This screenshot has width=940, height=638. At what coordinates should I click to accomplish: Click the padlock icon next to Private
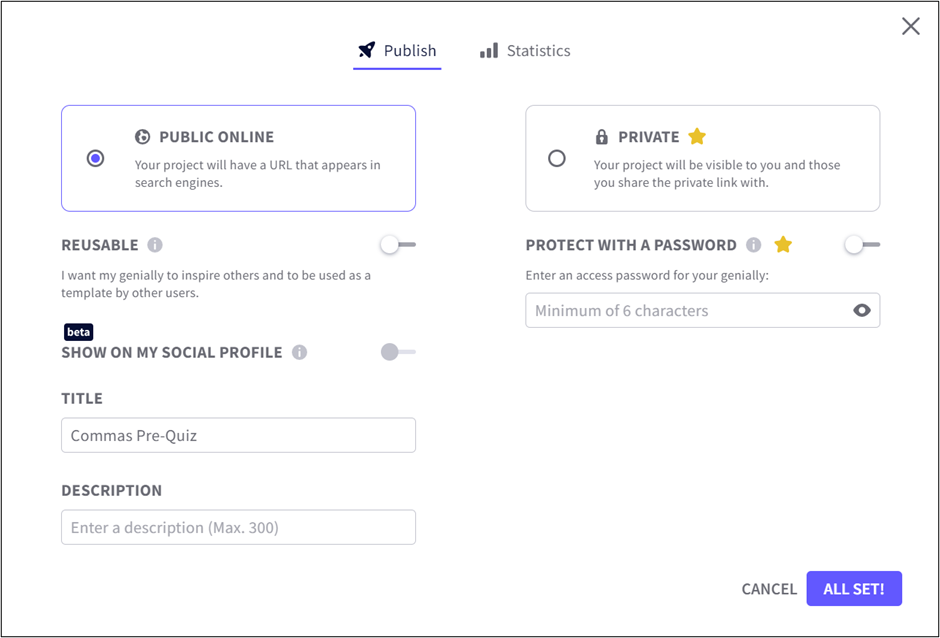tap(601, 137)
